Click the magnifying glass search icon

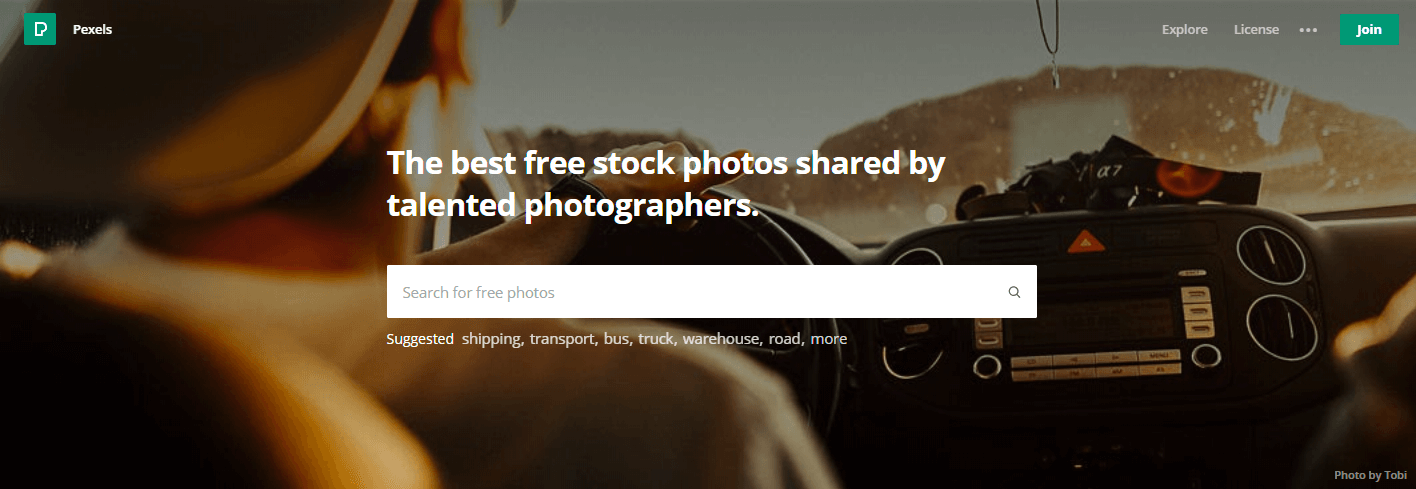pyautogui.click(x=1014, y=292)
